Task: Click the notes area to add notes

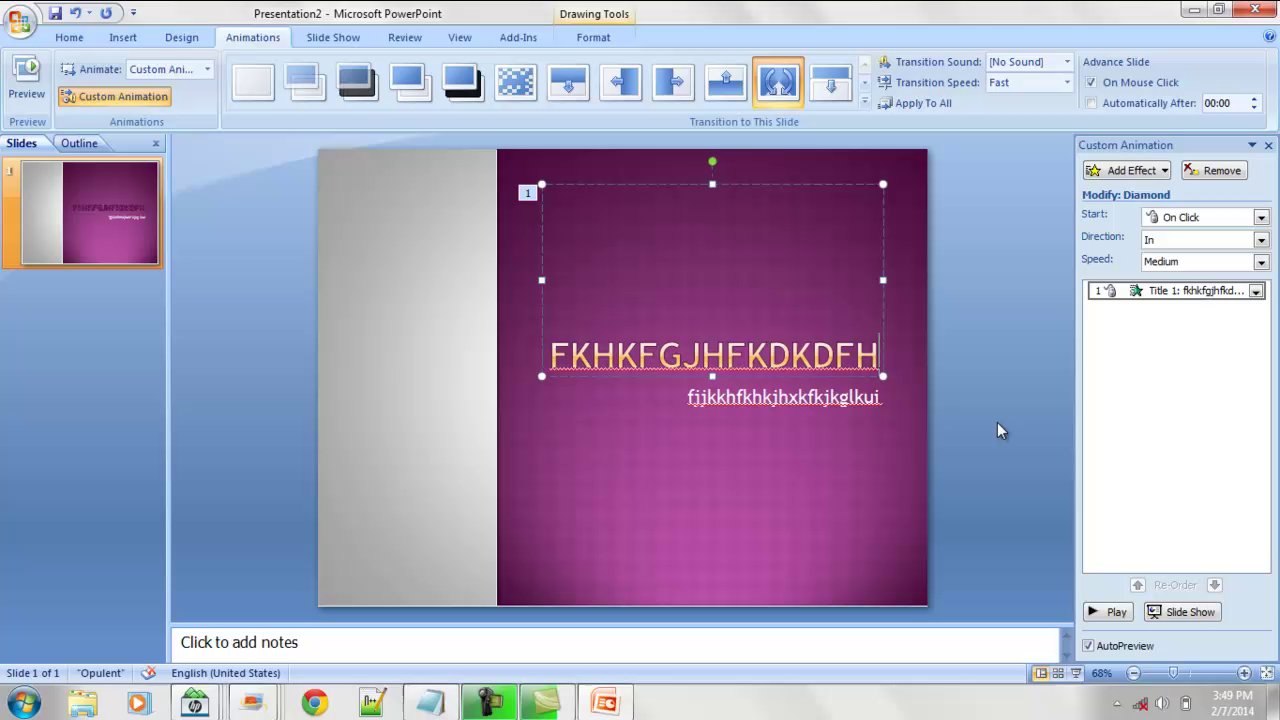Action: pos(615,643)
